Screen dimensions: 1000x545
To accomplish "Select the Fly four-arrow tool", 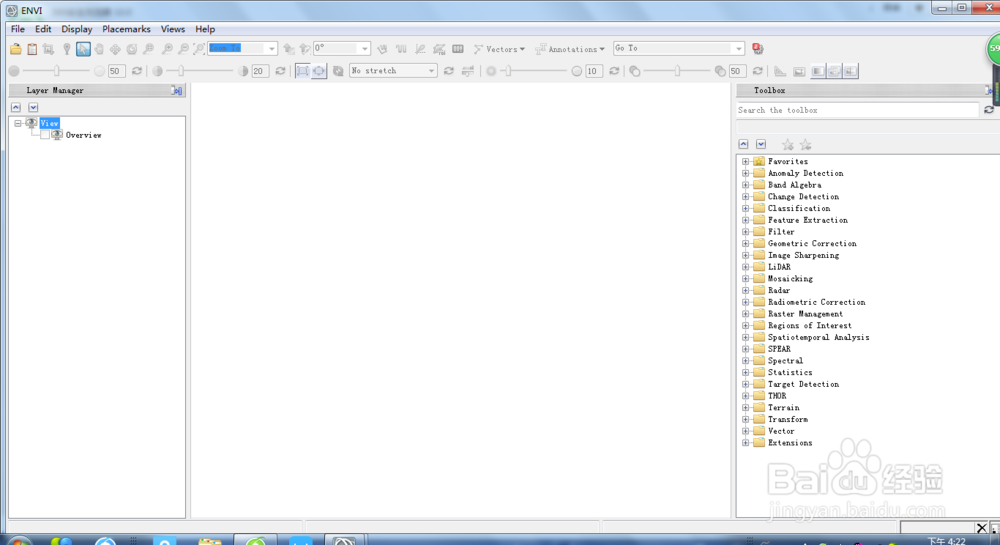I will [x=115, y=49].
